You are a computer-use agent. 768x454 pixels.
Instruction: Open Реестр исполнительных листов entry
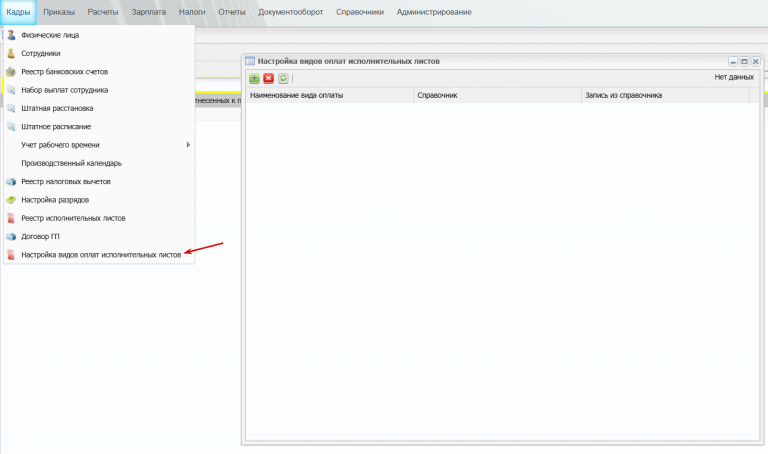[99, 218]
